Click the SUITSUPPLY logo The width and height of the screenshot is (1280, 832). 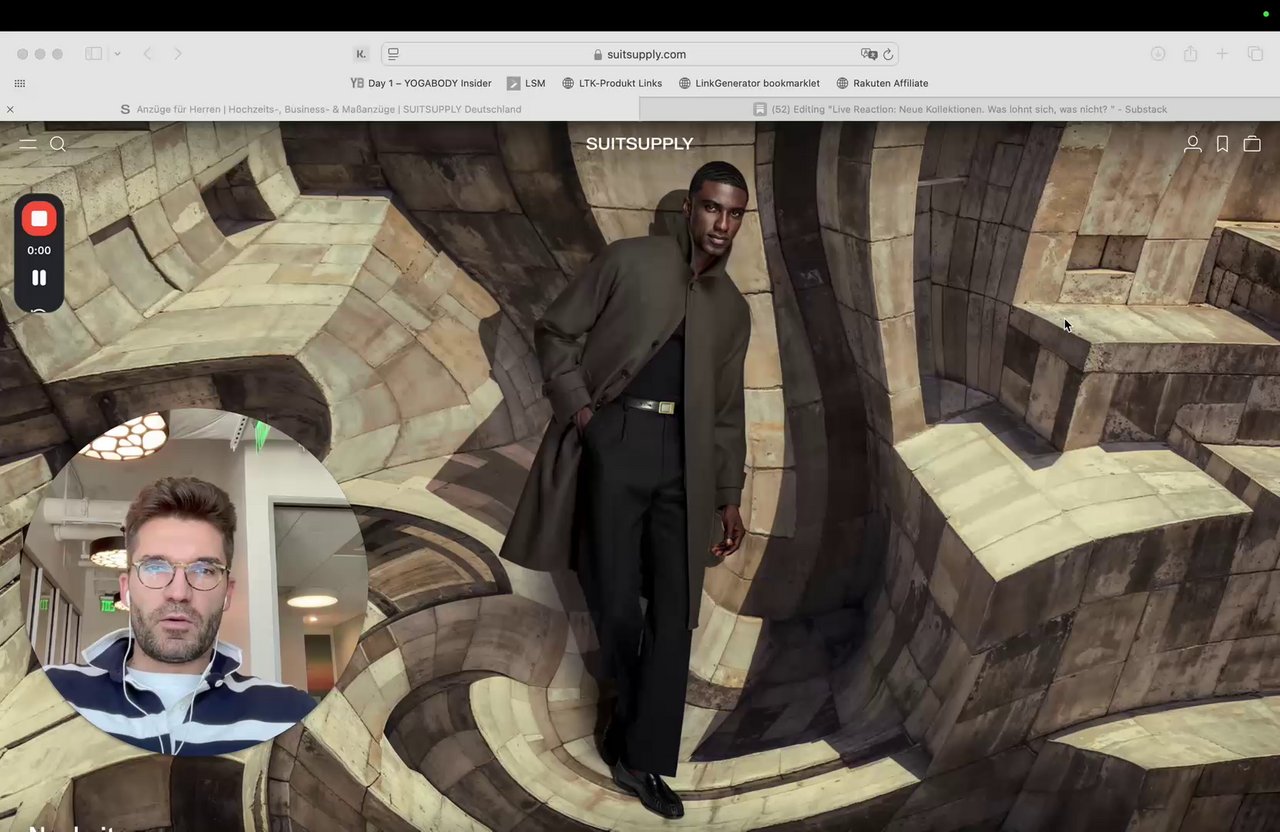[639, 144]
